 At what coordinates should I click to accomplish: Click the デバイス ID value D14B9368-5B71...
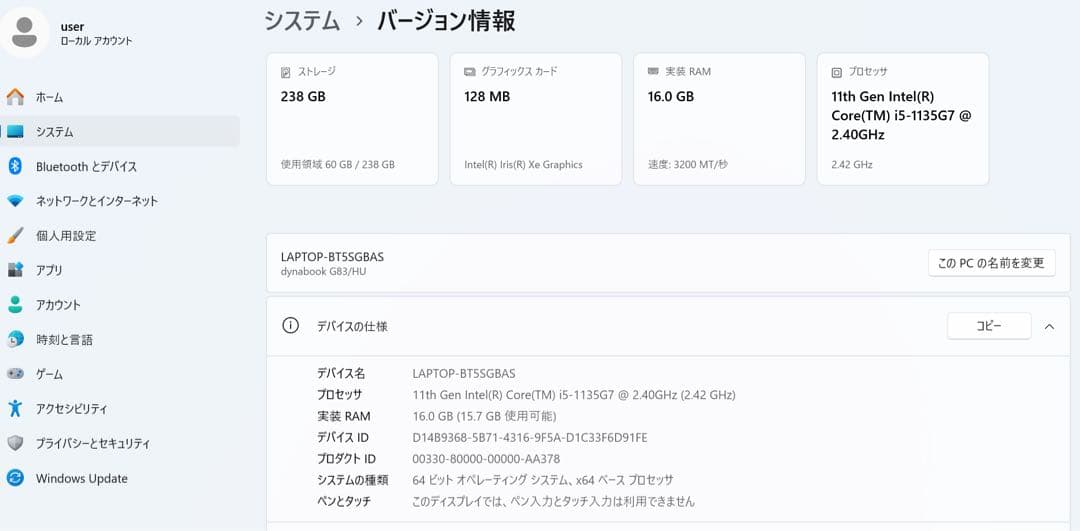click(x=530, y=437)
